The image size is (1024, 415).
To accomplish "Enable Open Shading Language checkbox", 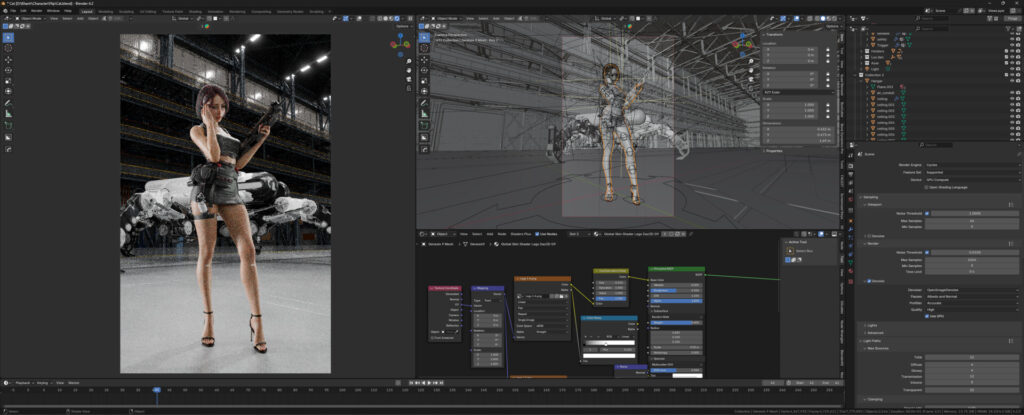I will click(x=926, y=187).
